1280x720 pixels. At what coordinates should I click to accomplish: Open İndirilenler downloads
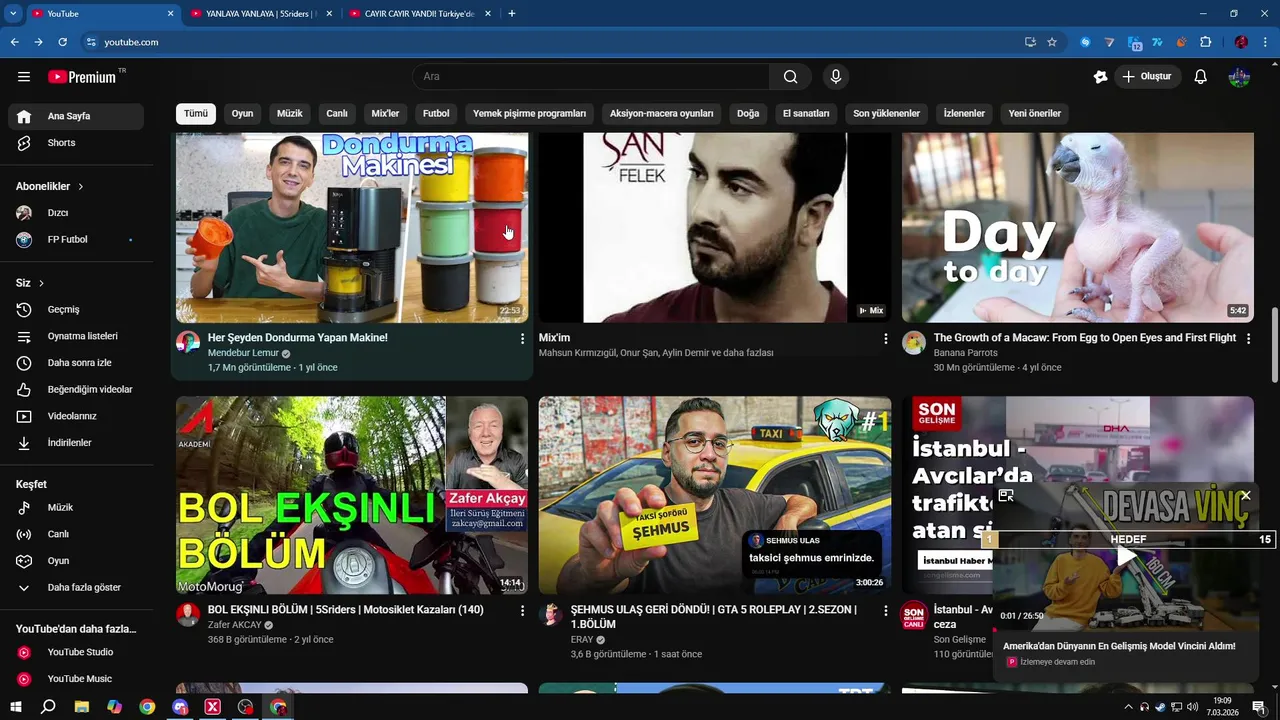tap(76, 443)
